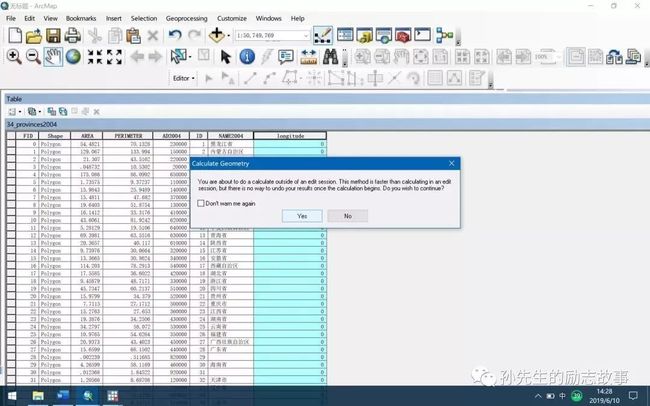Open the Catalog window icon

tap(364, 35)
